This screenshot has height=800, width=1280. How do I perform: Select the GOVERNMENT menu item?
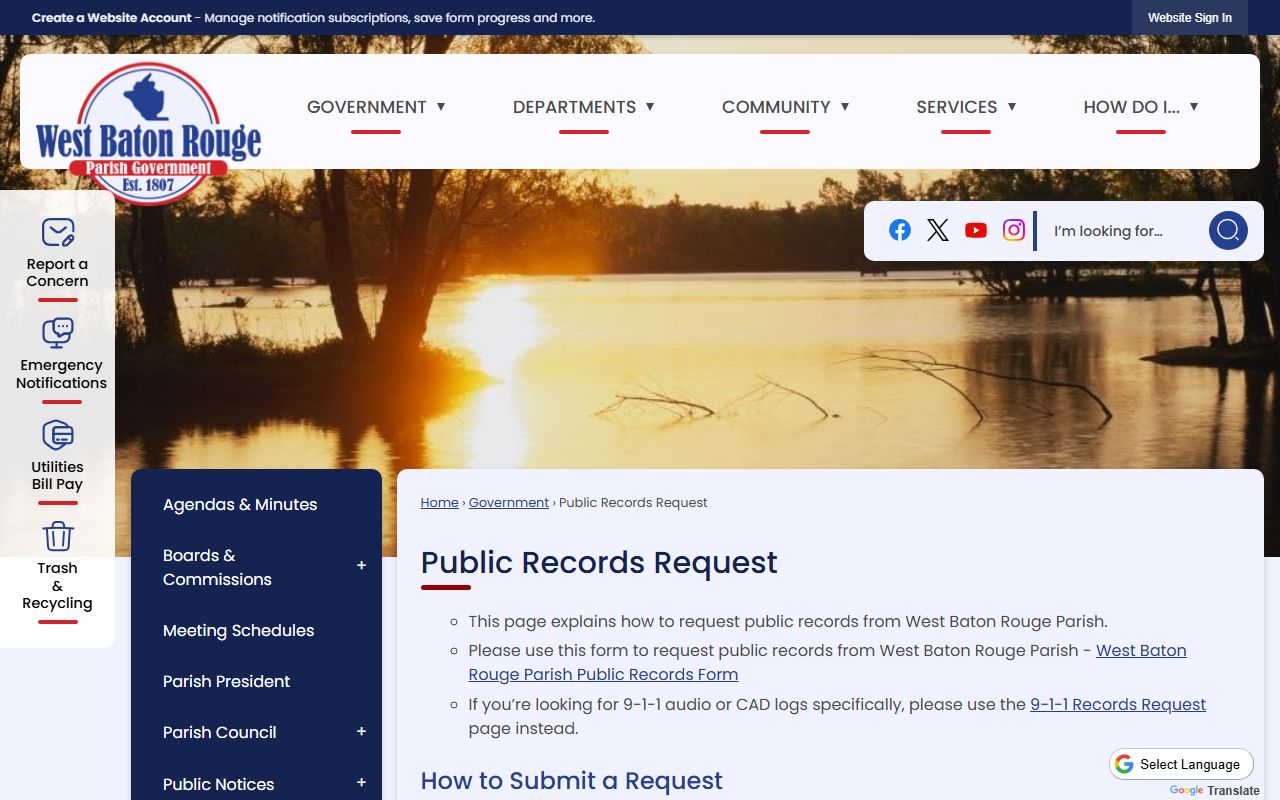click(x=367, y=107)
